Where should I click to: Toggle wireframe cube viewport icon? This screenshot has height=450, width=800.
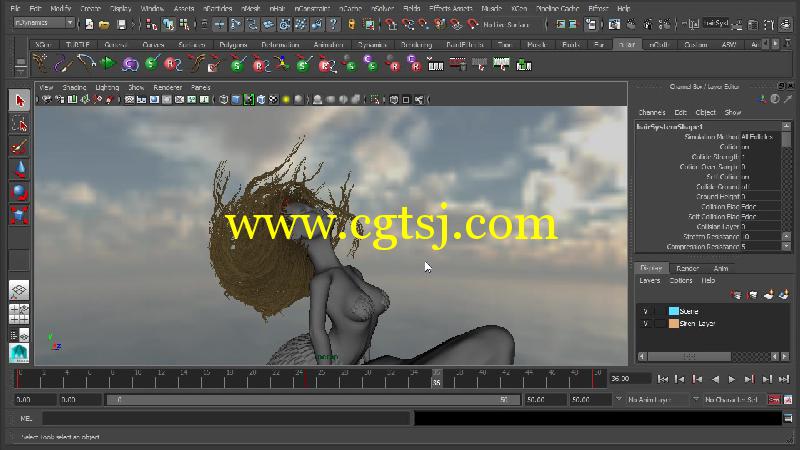tap(223, 99)
